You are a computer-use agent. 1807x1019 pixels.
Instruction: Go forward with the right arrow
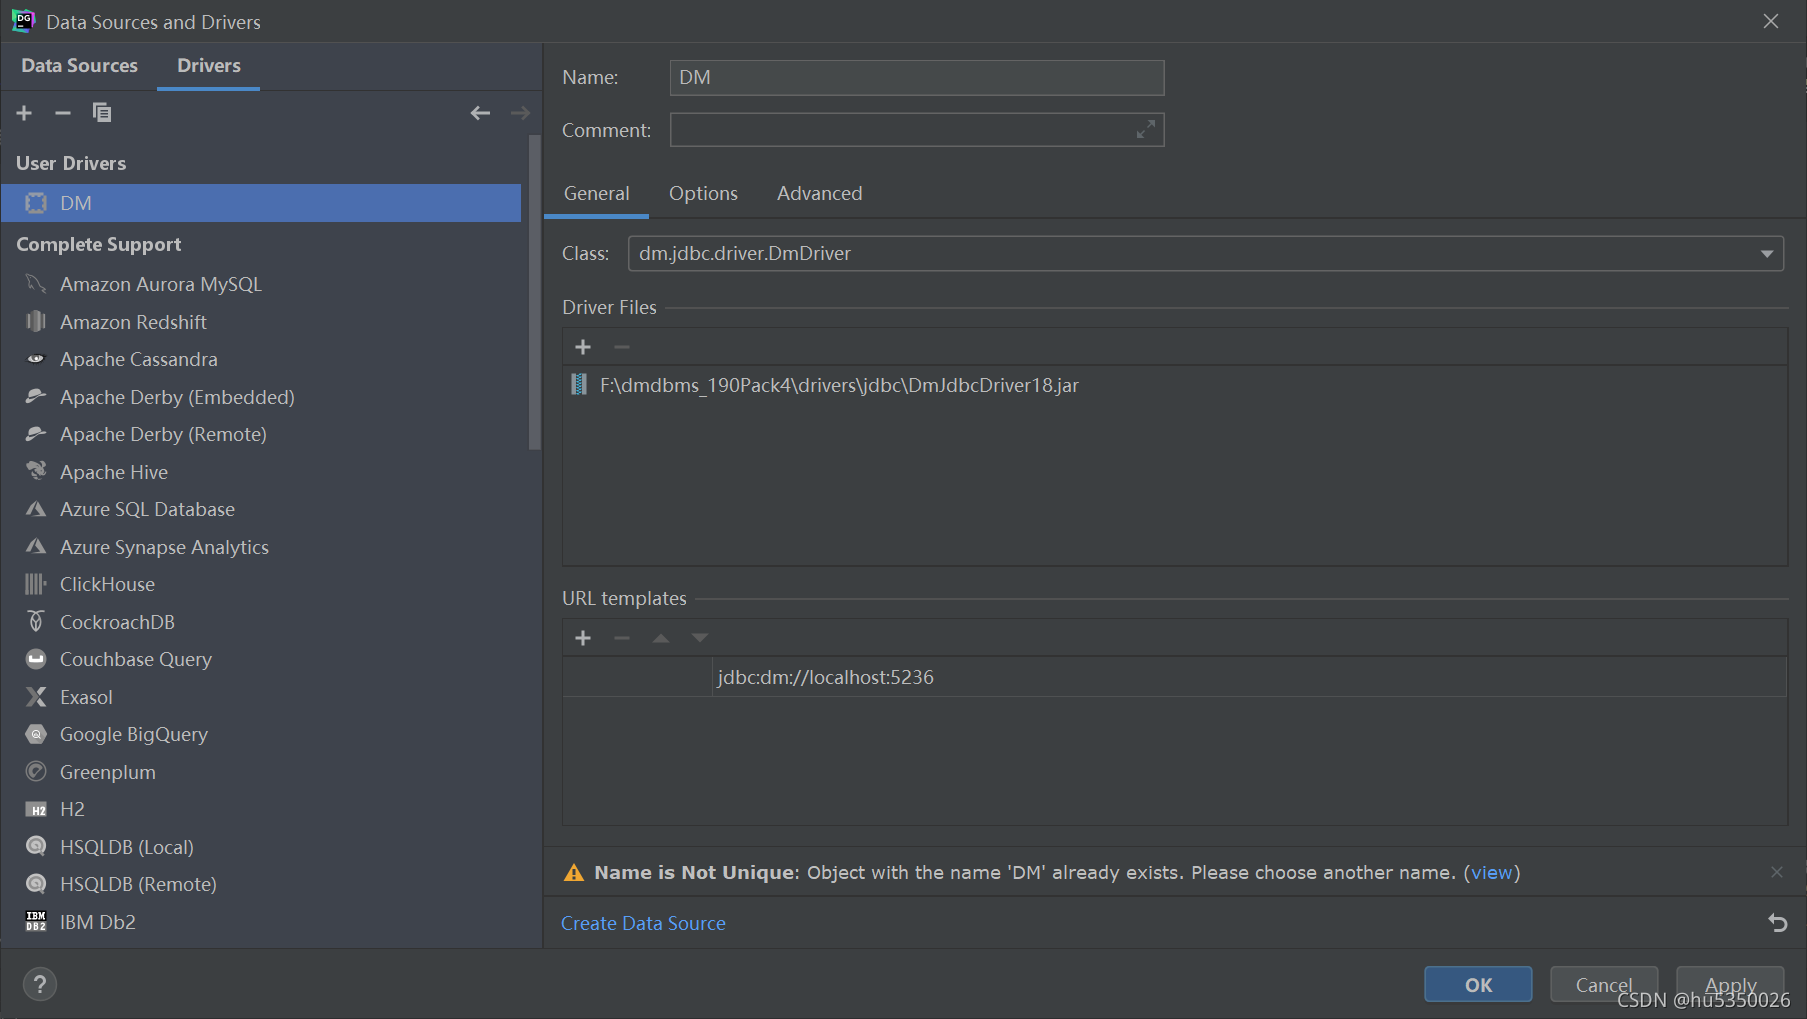click(520, 113)
